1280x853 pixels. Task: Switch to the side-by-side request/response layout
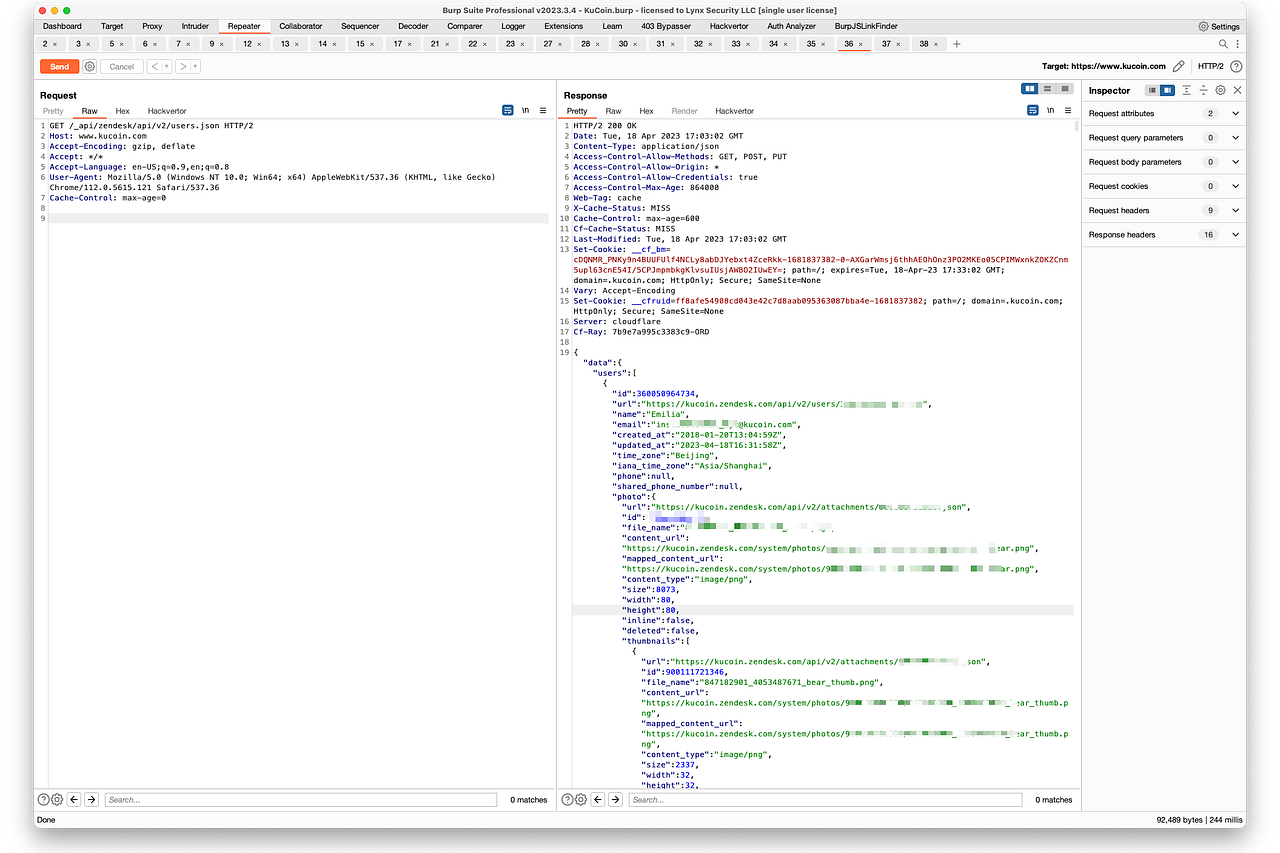click(1030, 89)
